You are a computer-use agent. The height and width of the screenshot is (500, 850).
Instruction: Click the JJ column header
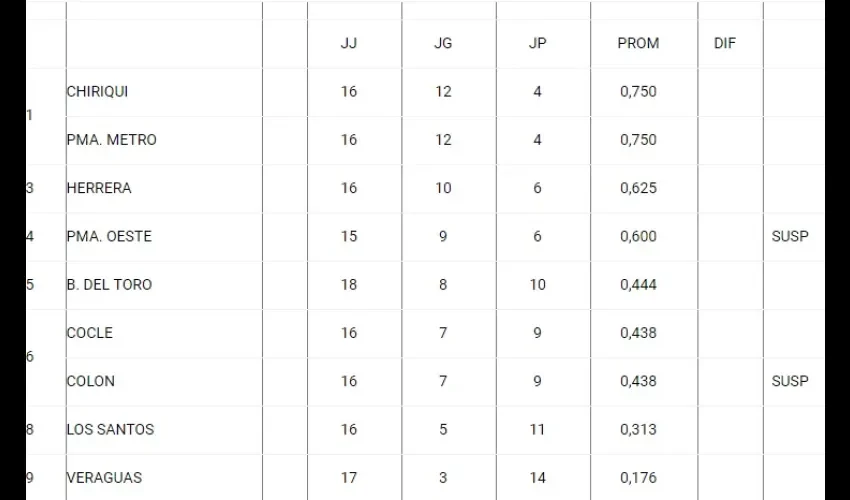pos(349,44)
